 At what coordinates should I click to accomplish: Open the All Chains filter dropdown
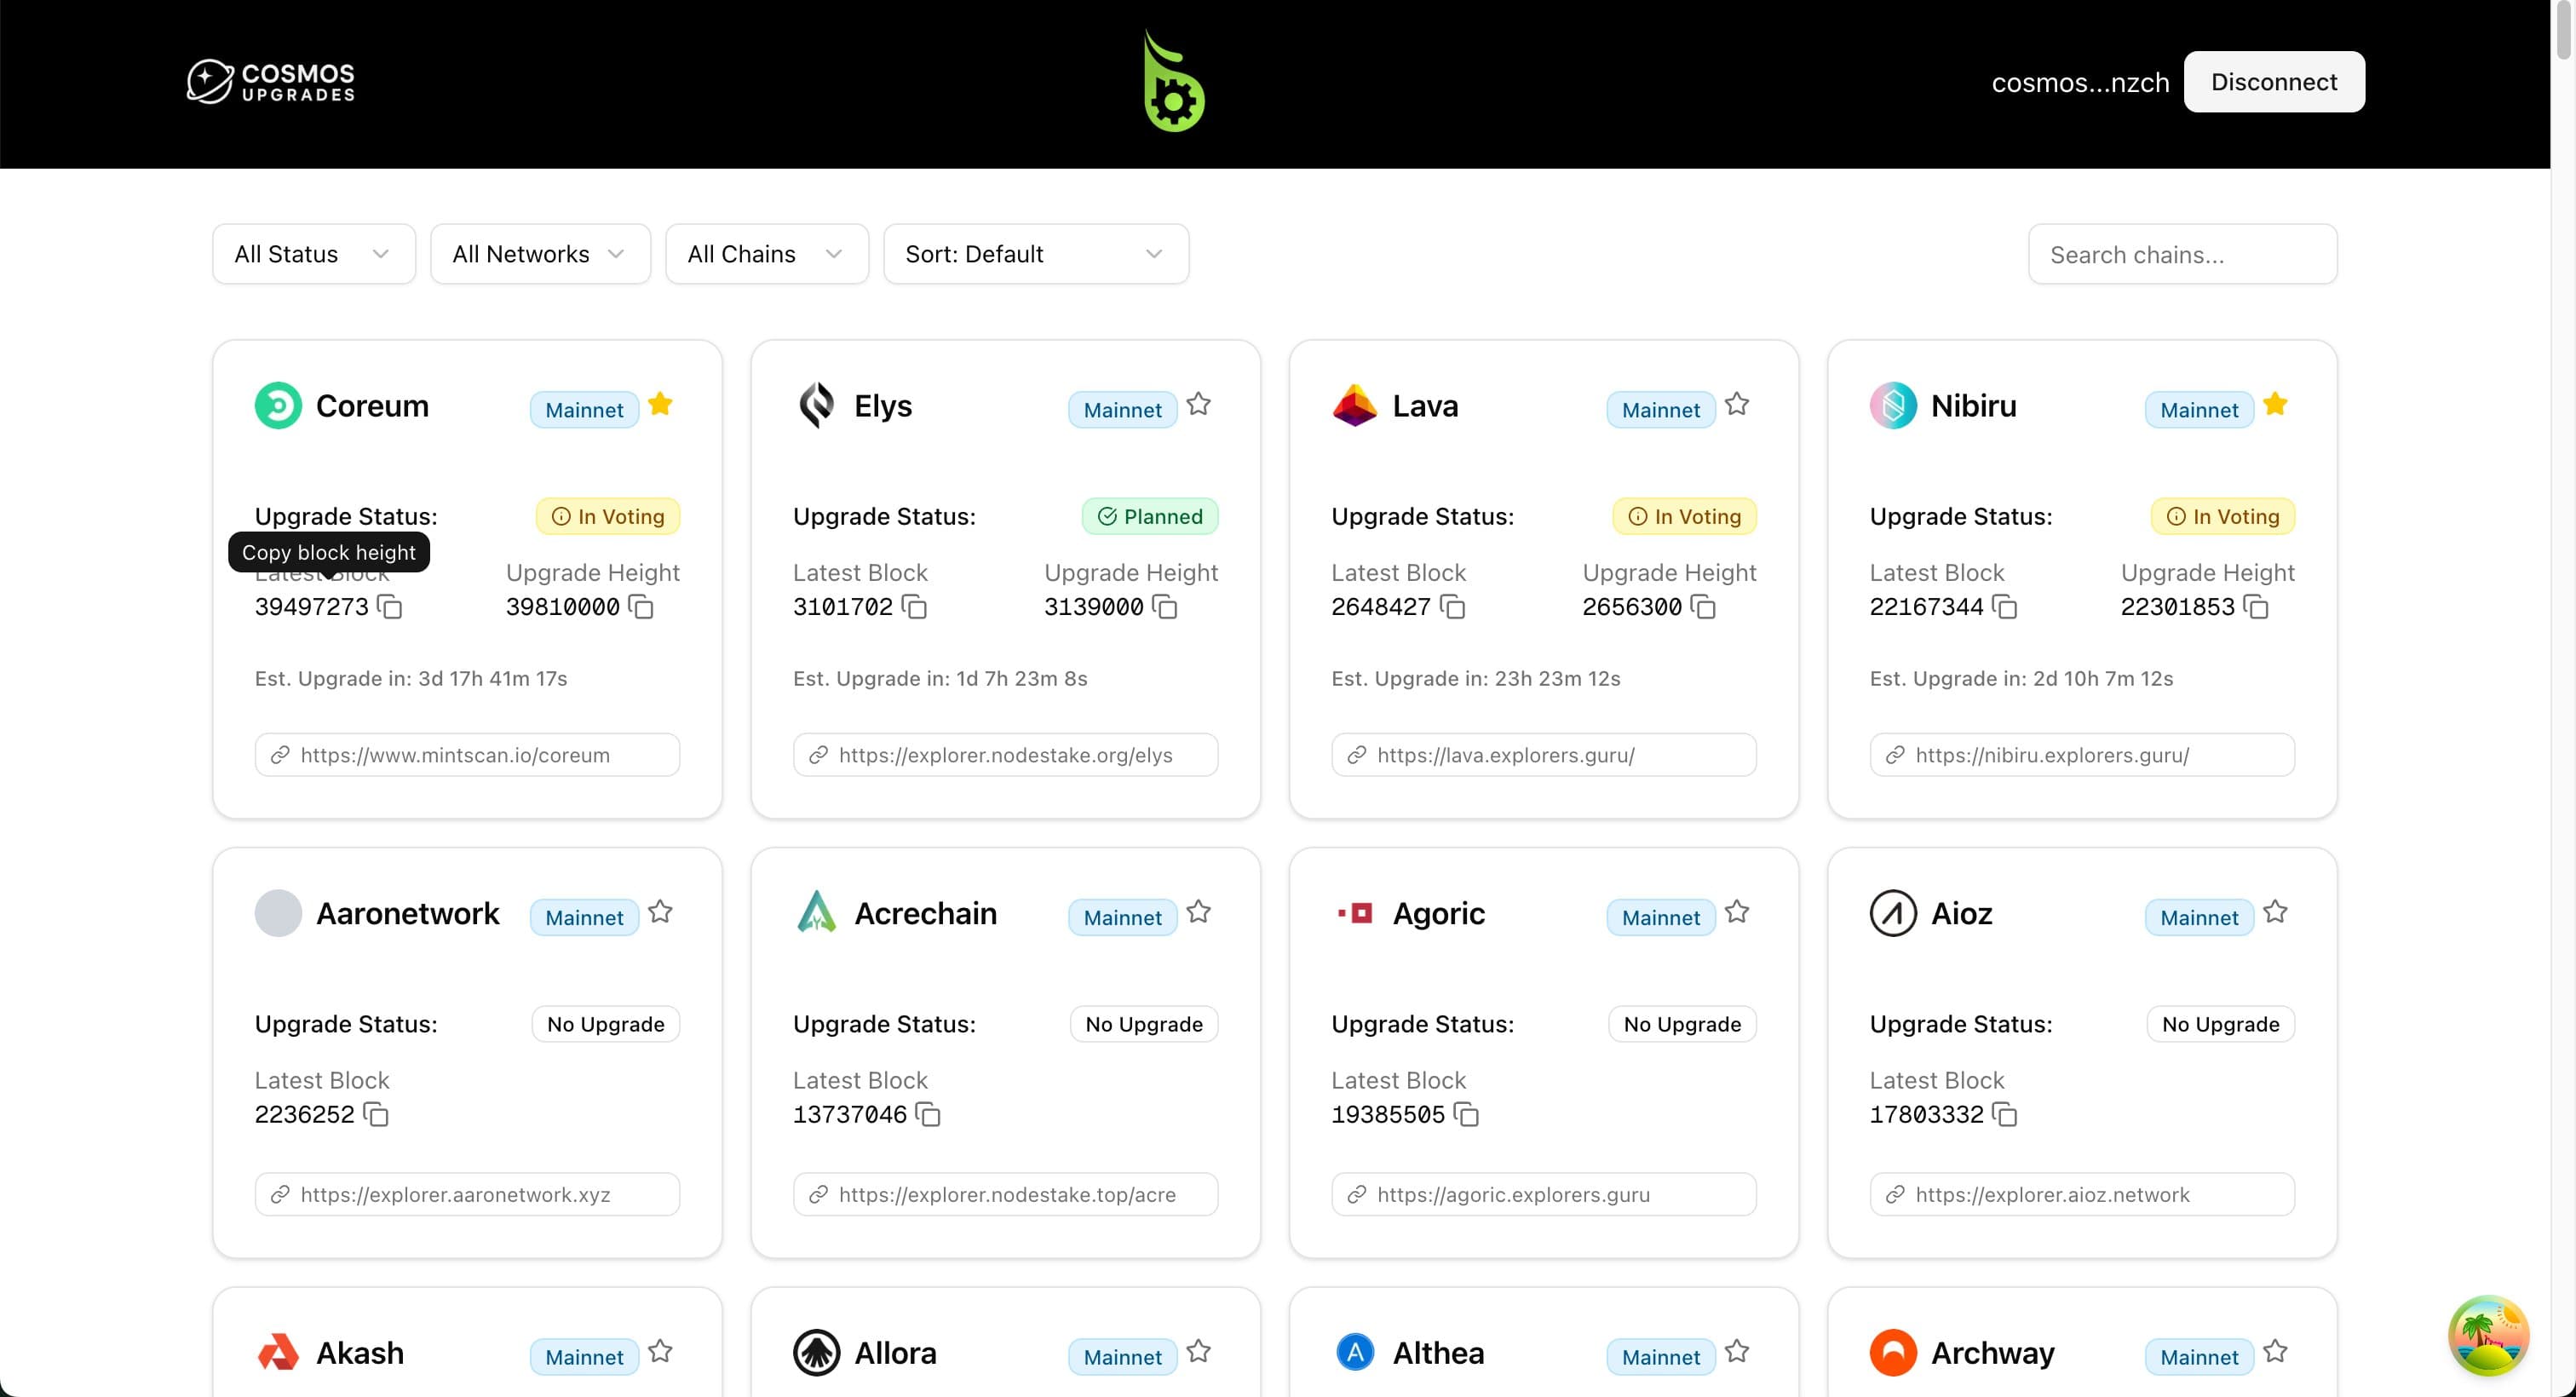(767, 254)
